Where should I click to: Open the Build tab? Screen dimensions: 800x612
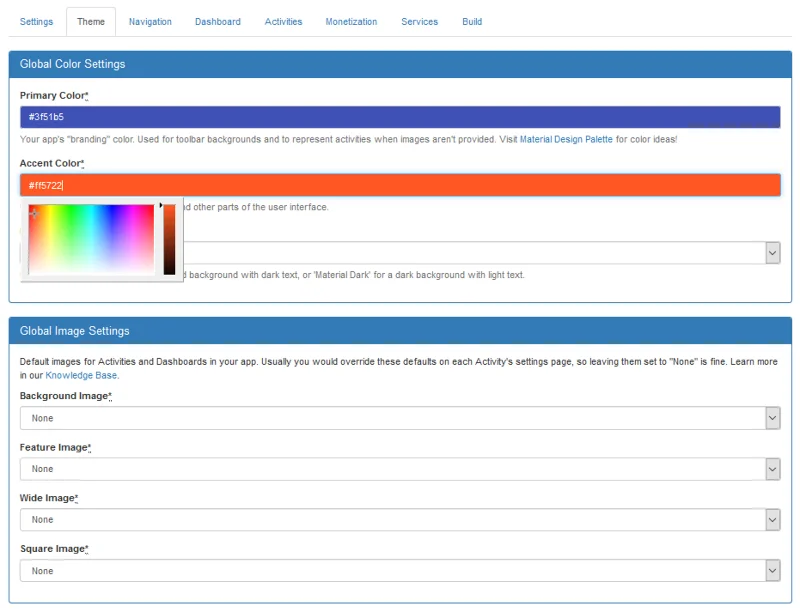coord(472,22)
